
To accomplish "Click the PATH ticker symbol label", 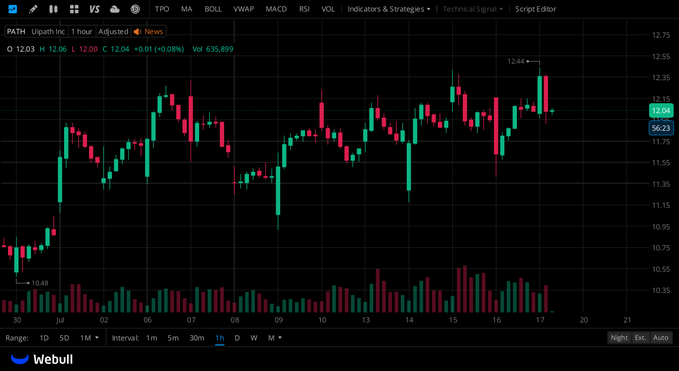I will click(16, 32).
